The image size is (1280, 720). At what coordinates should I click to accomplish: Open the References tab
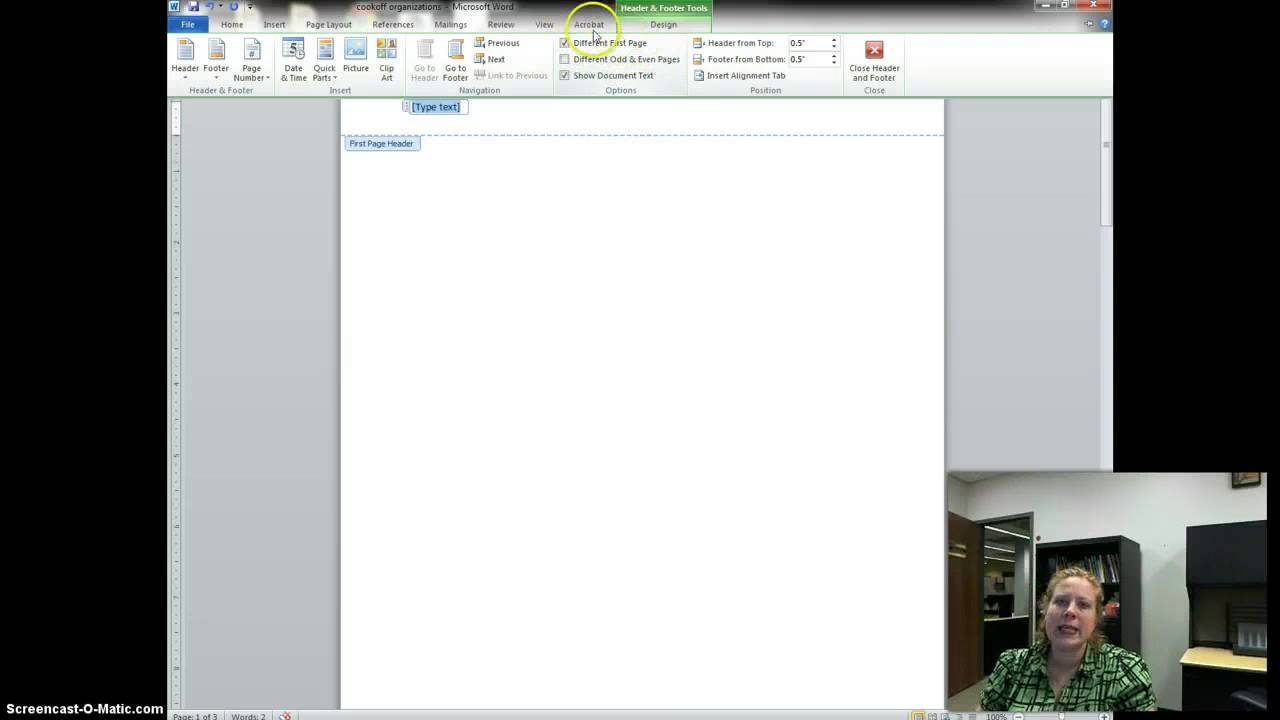pos(393,24)
